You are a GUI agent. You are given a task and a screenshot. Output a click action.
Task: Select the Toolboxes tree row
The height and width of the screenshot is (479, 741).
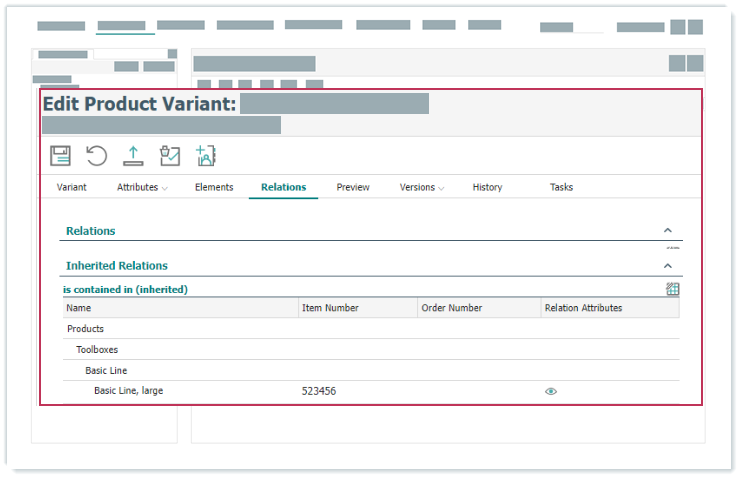coord(96,350)
